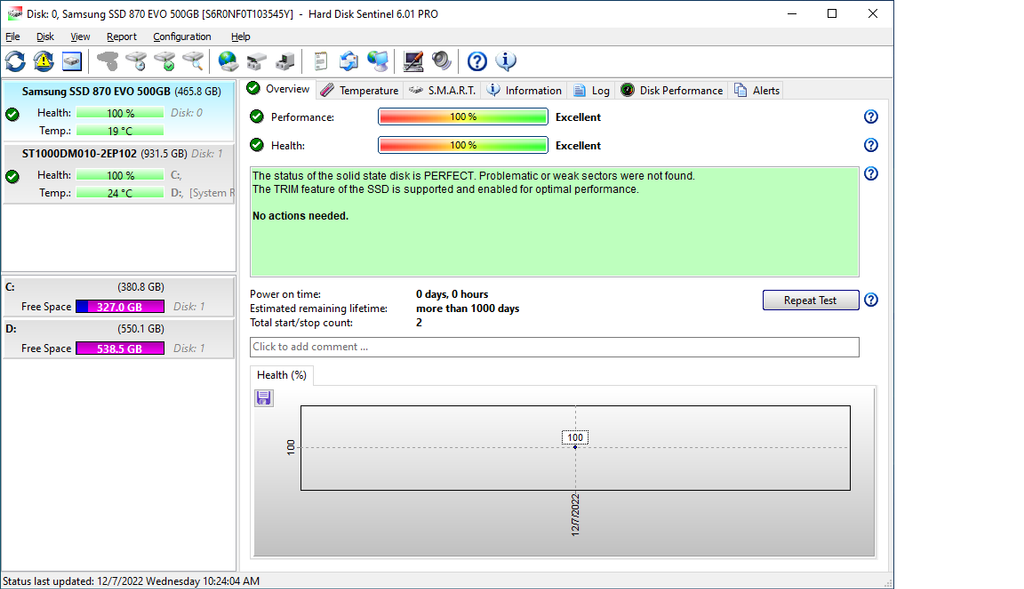Screen dimensions: 1024x589
Task: Click the Health 100 % gradient bar
Action: click(463, 145)
